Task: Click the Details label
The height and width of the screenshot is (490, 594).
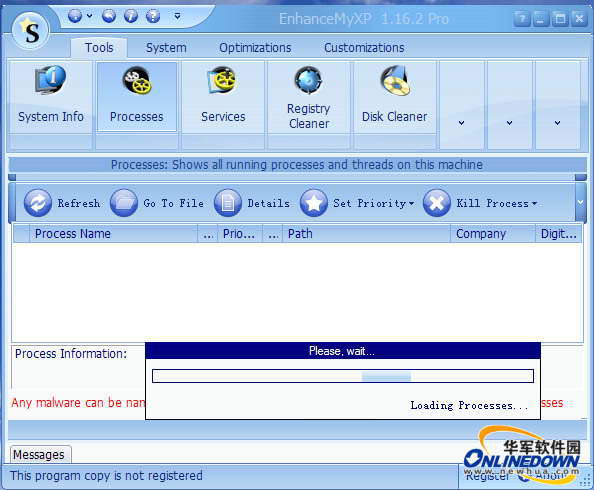Action: click(x=269, y=203)
